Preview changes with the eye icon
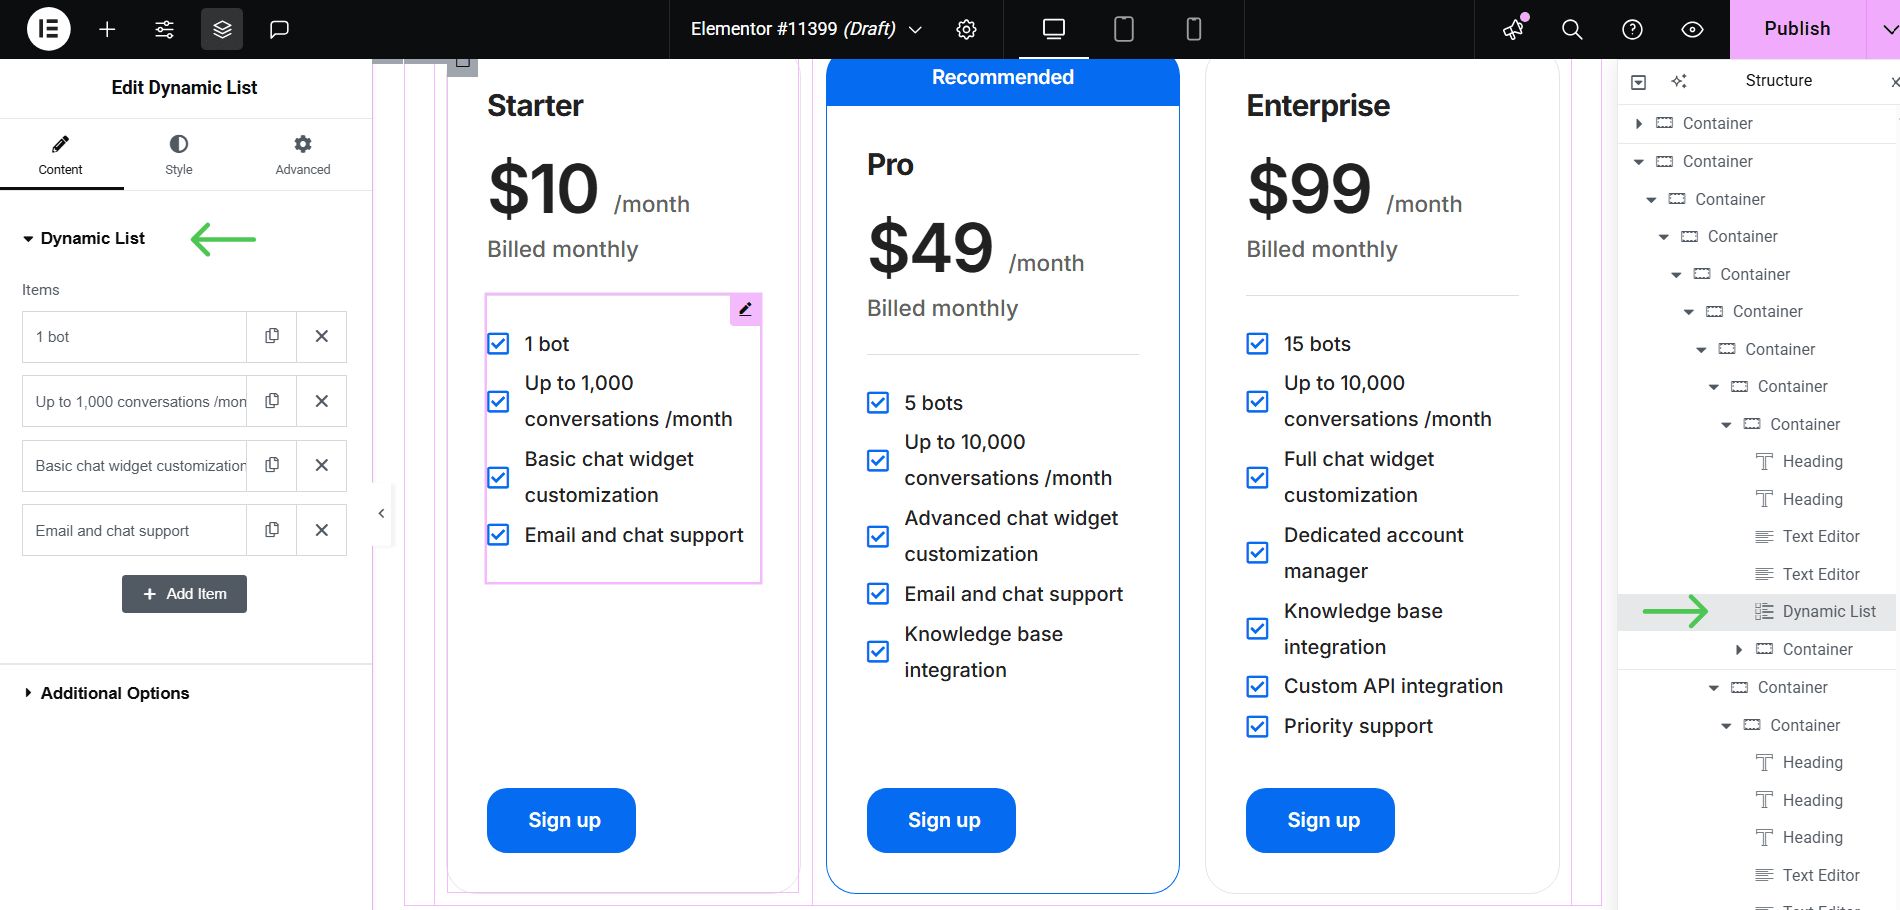The height and width of the screenshot is (910, 1900). pos(1692,29)
